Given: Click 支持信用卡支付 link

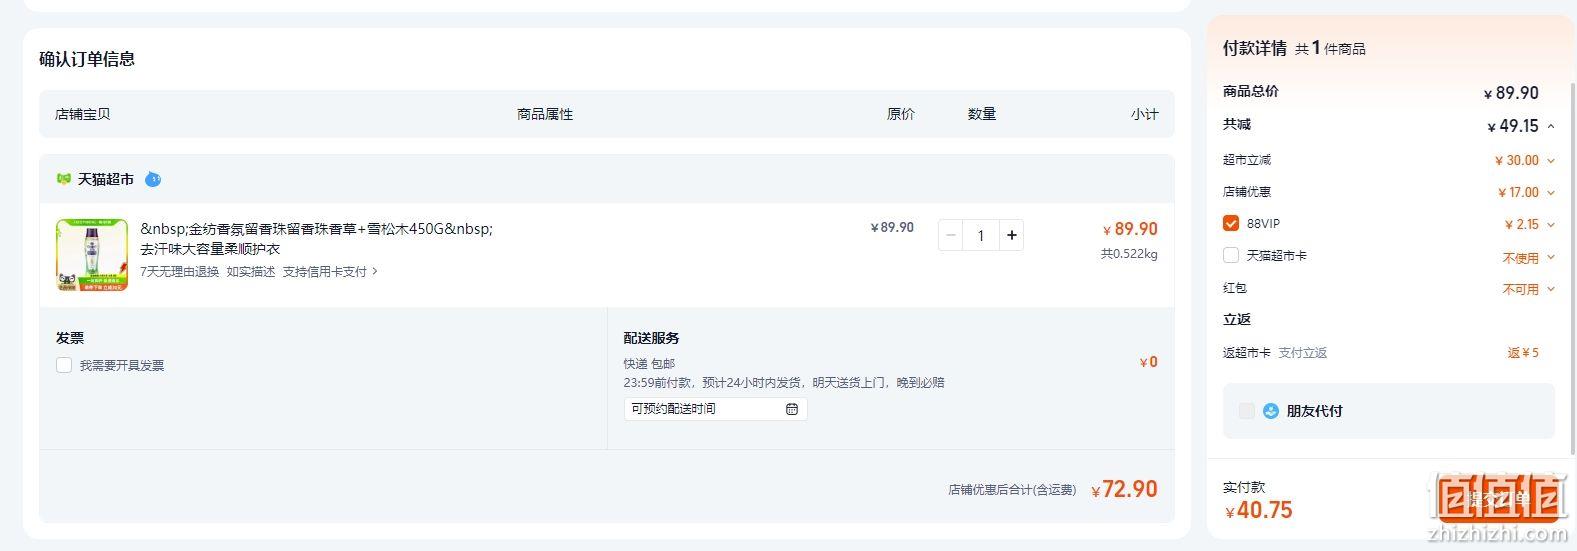Looking at the screenshot, I should click(325, 272).
